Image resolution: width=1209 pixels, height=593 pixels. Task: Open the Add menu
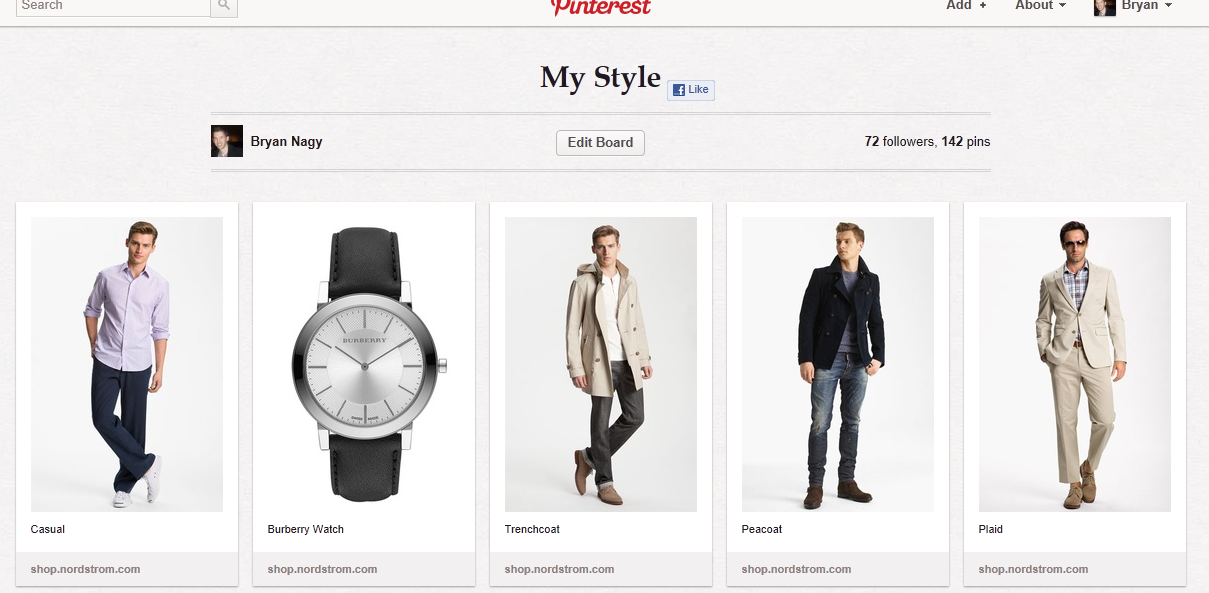point(966,6)
